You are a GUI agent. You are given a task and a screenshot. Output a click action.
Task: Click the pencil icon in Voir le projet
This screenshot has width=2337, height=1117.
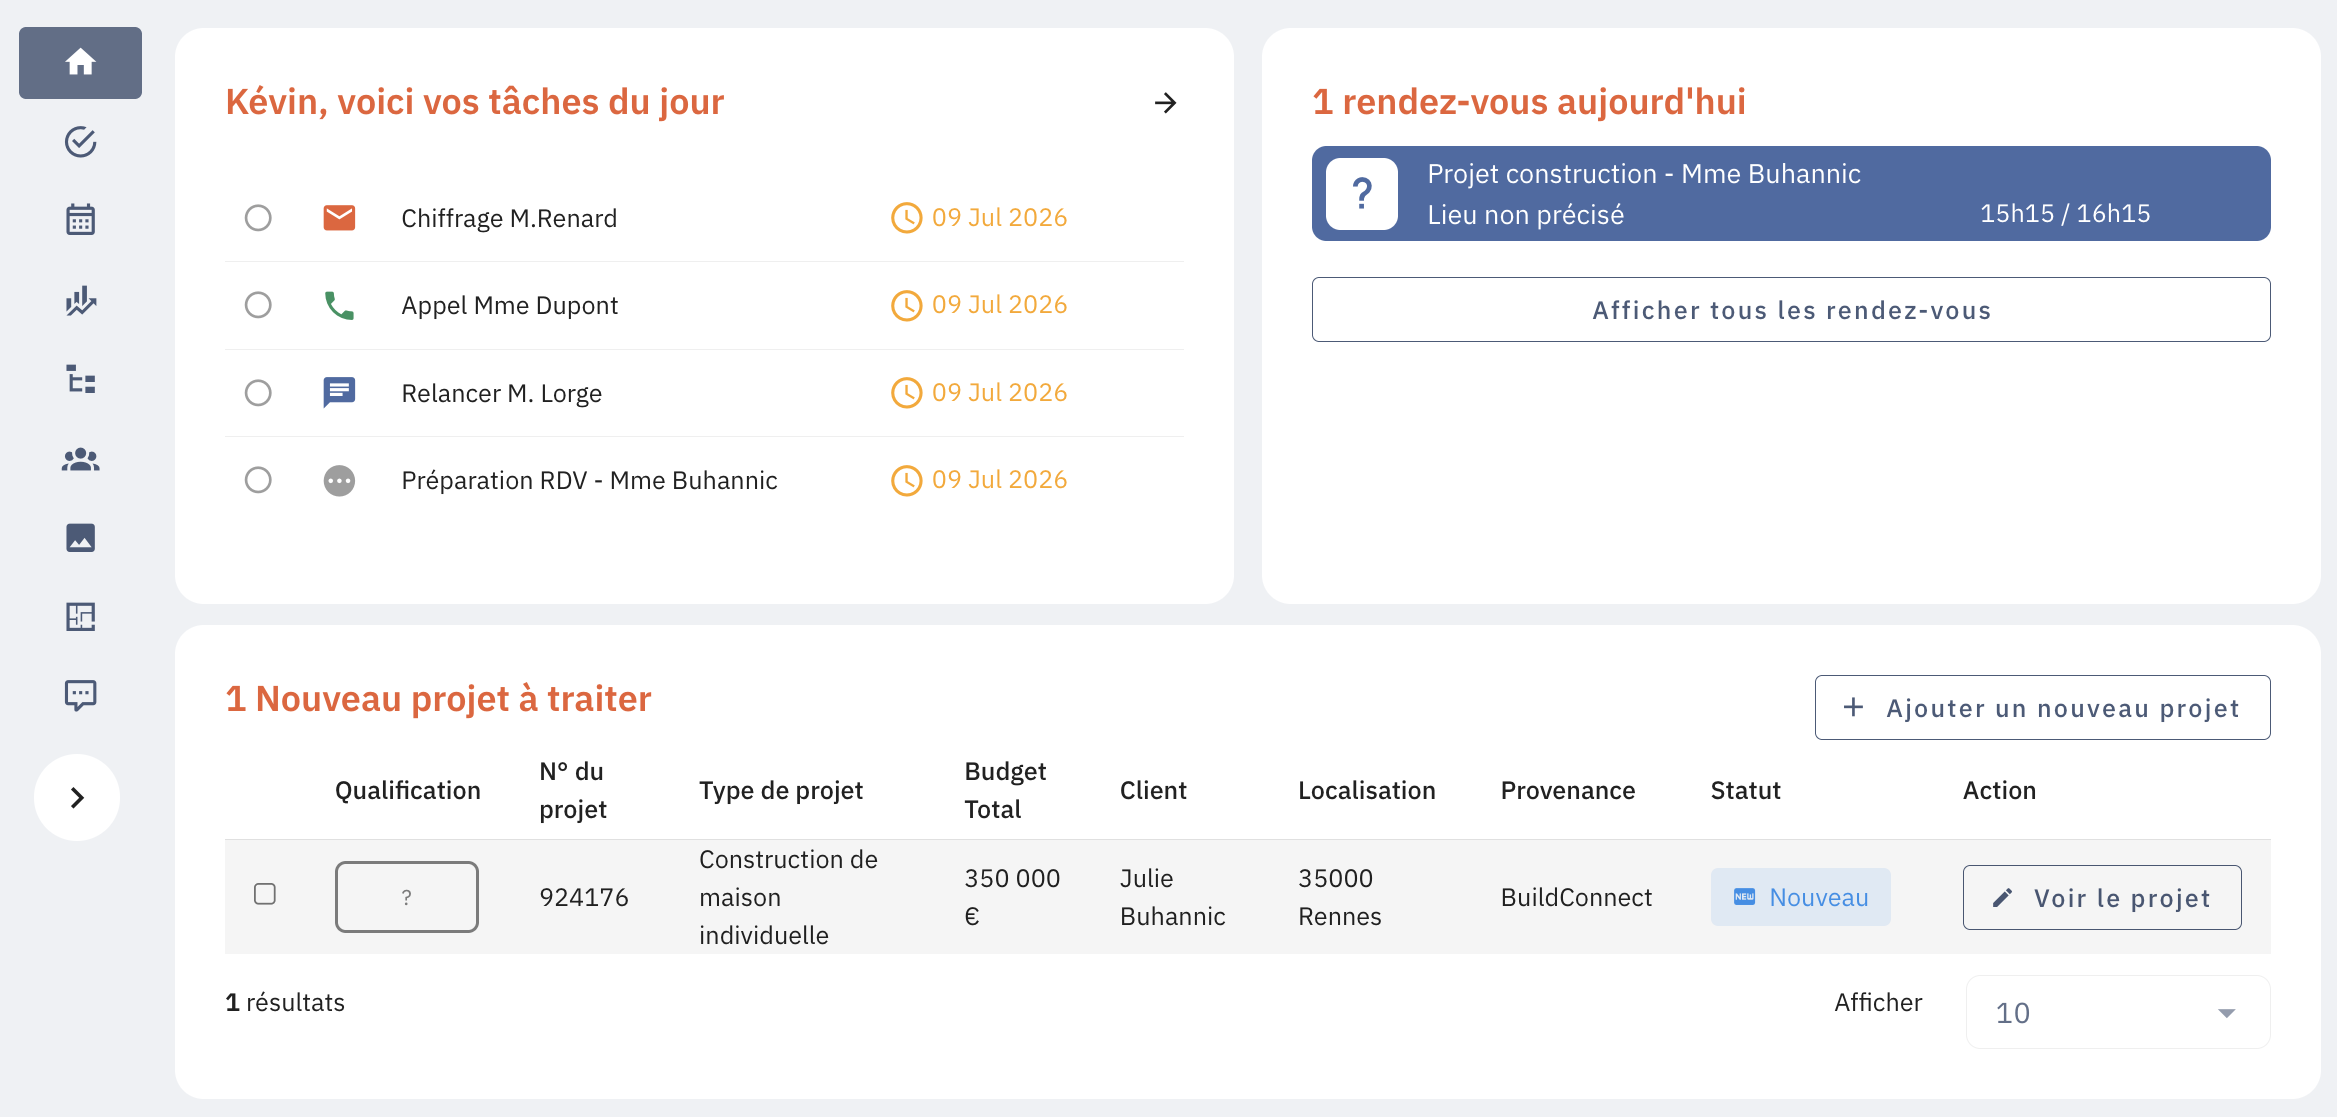(x=2002, y=898)
